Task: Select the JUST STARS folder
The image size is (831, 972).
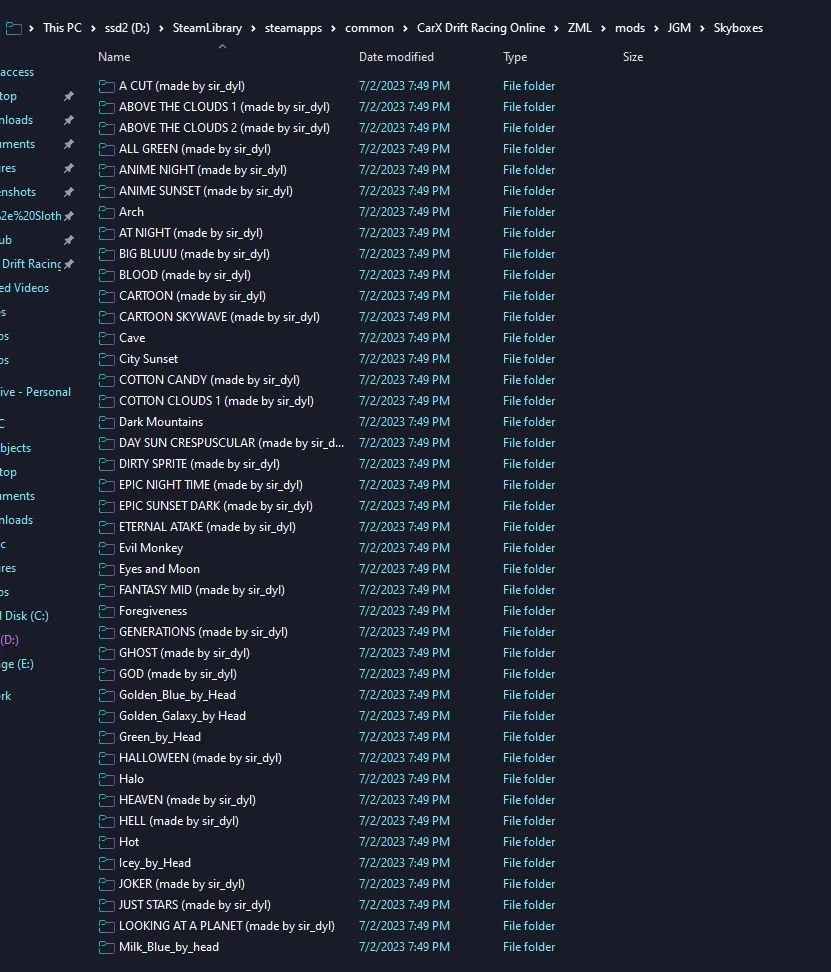Action: tap(195, 905)
